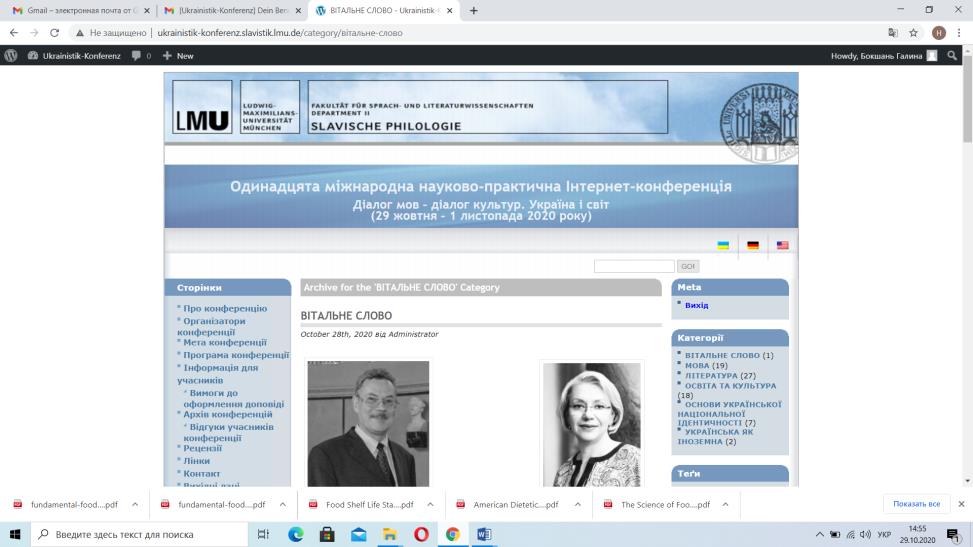This screenshot has height=547, width=973.
Task: Open the ЛІТЕРАТУРА category
Action: pos(711,376)
